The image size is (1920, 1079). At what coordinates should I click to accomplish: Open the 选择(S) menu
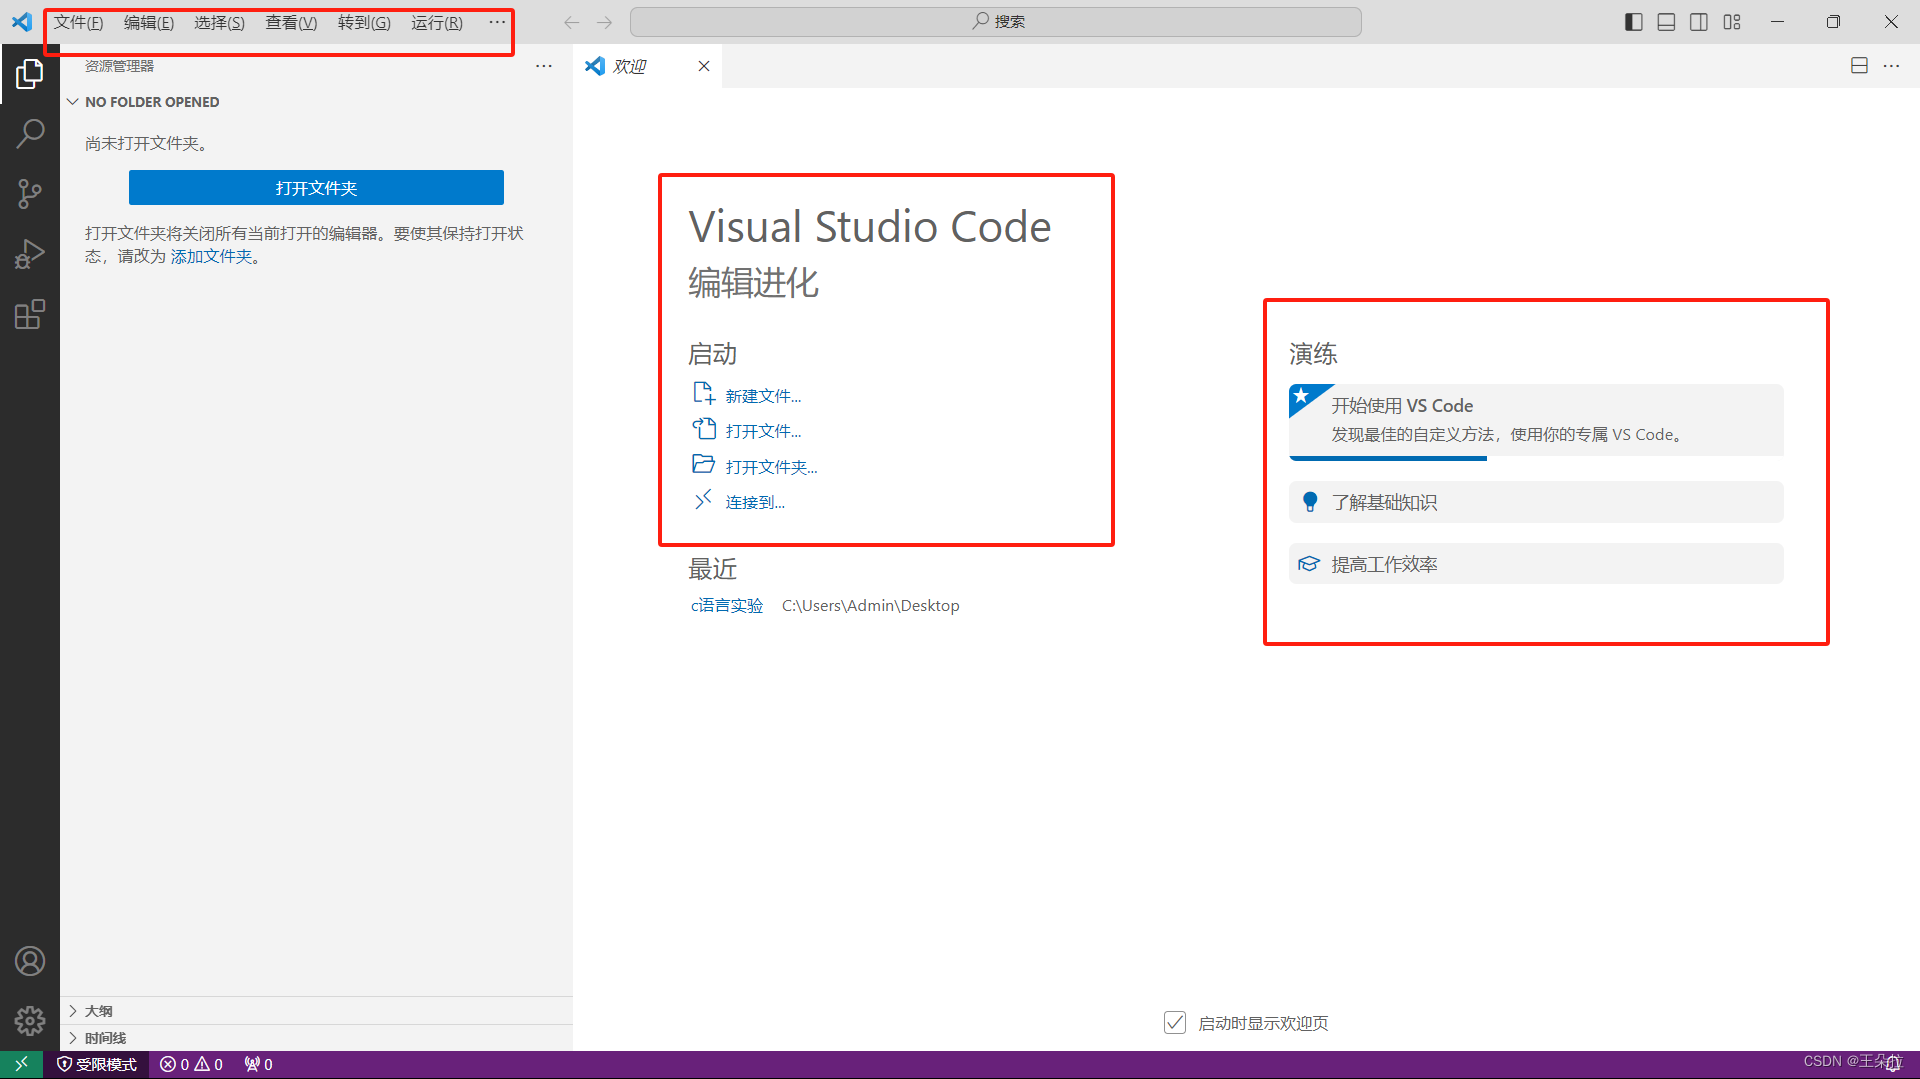pyautogui.click(x=219, y=22)
